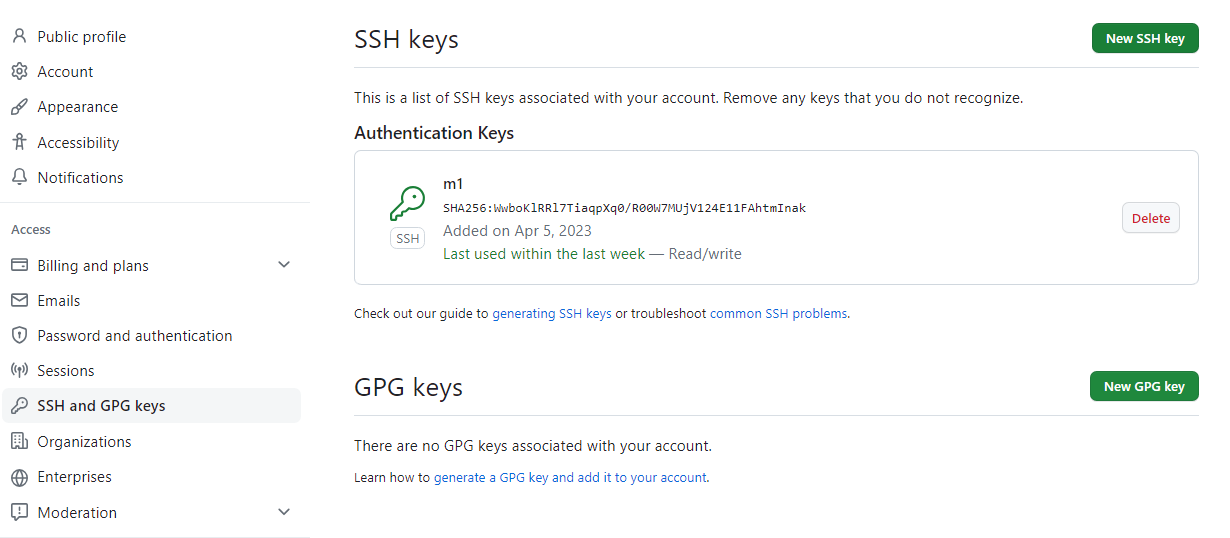Click the credit card icon for Billing

click(x=19, y=266)
